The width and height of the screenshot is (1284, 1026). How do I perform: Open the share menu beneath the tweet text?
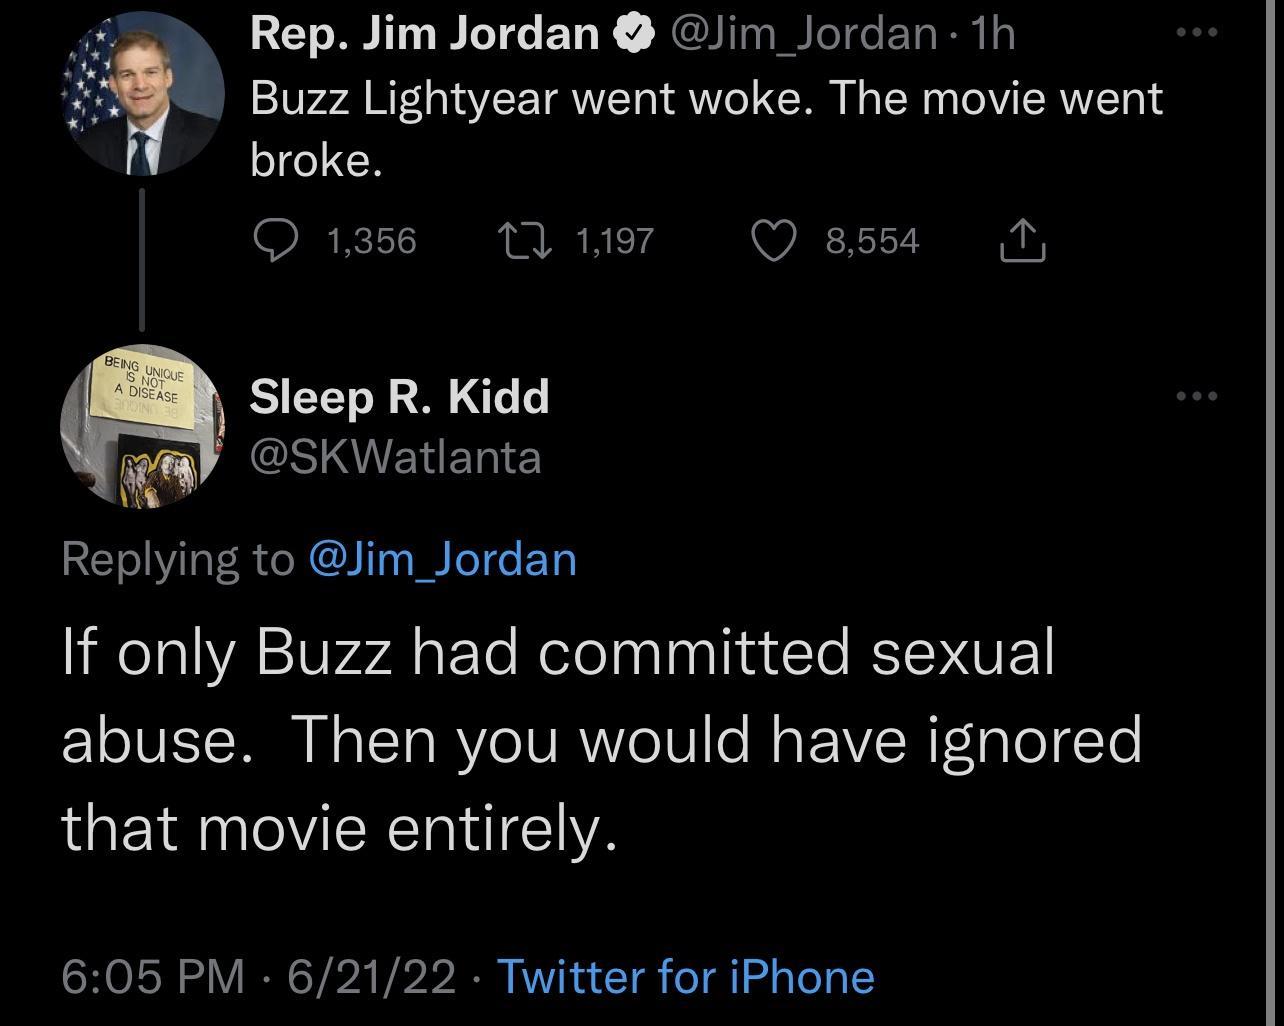(x=1022, y=239)
